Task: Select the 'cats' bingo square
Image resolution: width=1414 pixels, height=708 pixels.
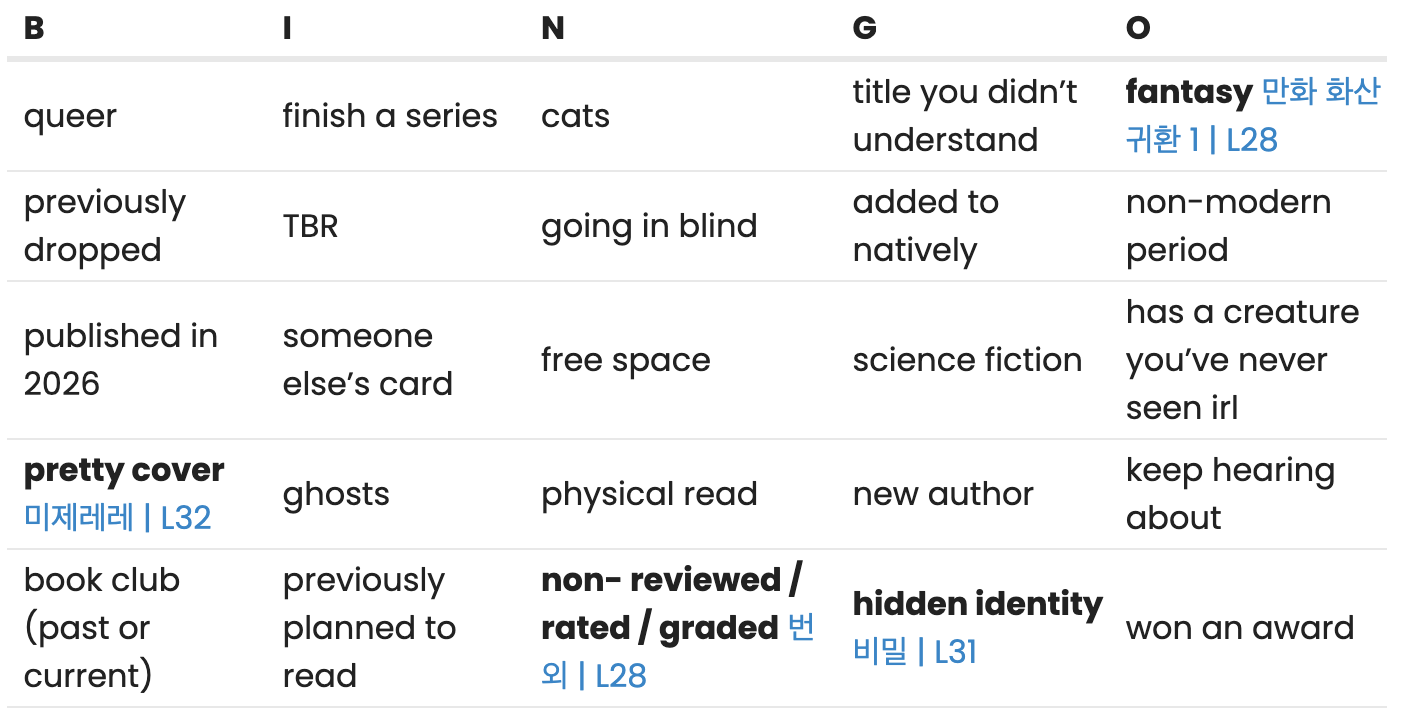Action: click(x=575, y=116)
